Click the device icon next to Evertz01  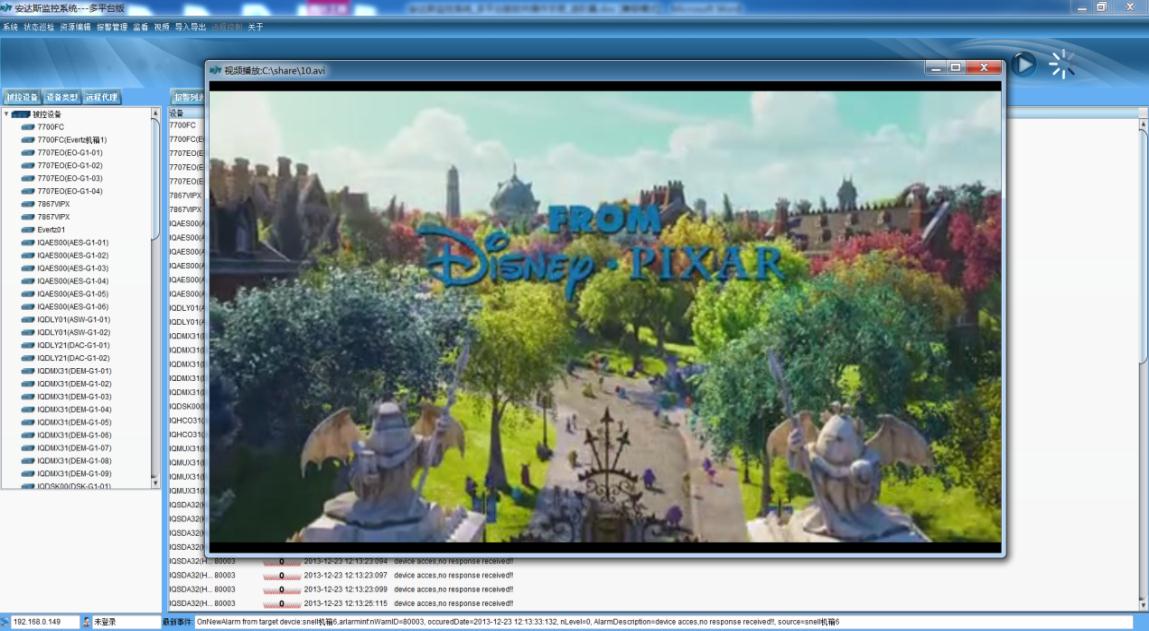28,229
